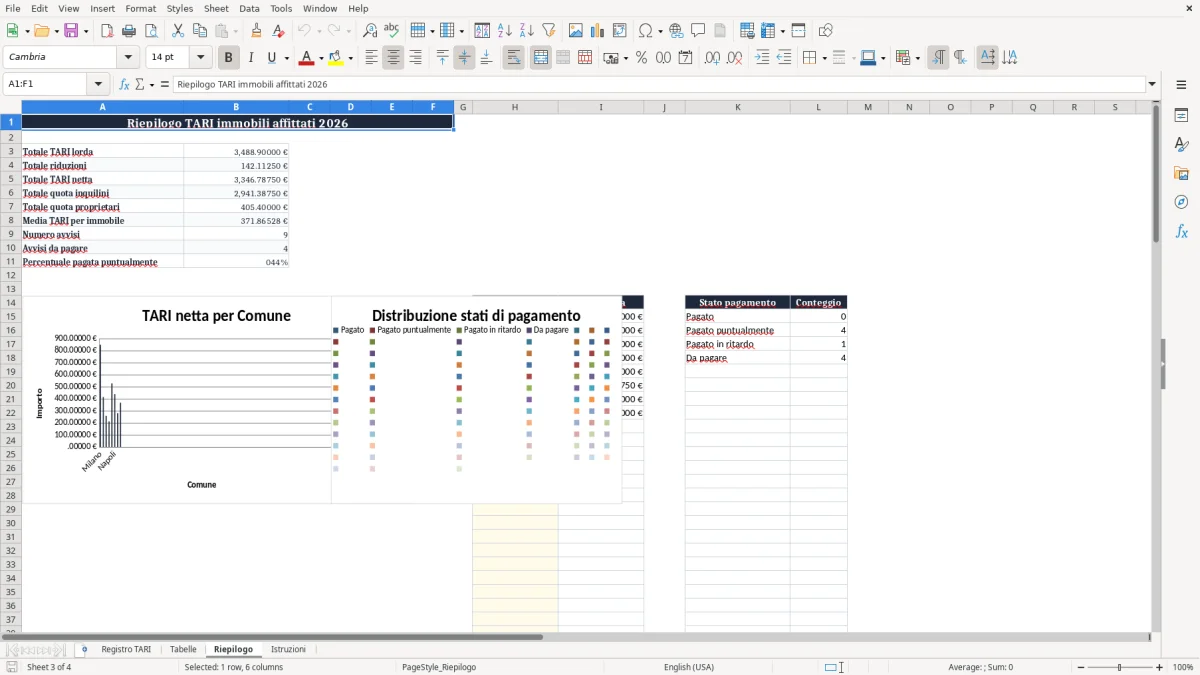Image resolution: width=1200 pixels, height=675 pixels.
Task: Click the Add new sheet button
Action: [x=84, y=650]
